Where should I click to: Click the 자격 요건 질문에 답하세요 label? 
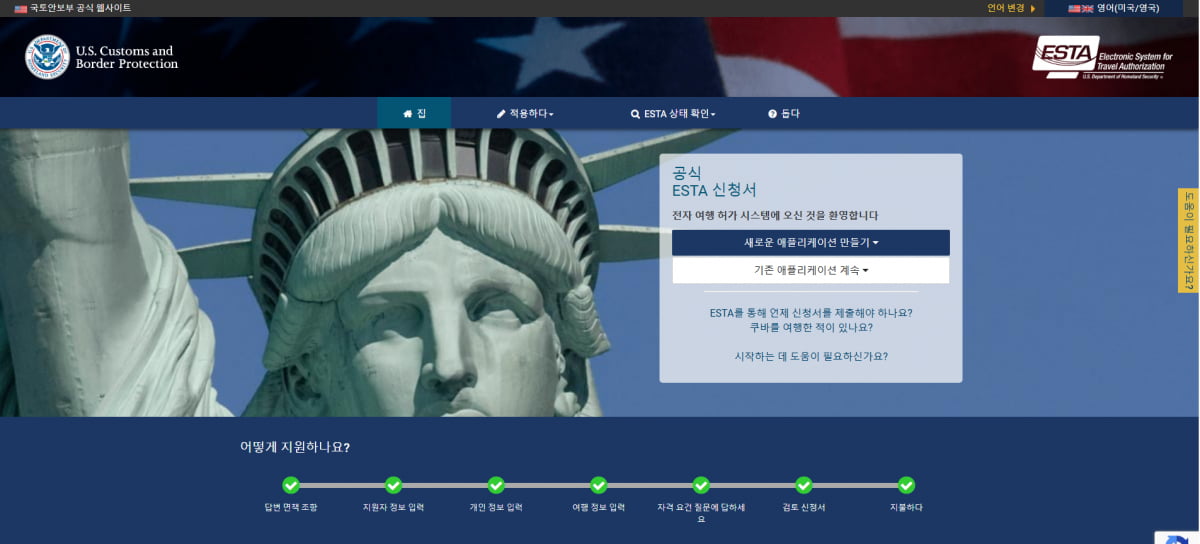click(x=701, y=513)
